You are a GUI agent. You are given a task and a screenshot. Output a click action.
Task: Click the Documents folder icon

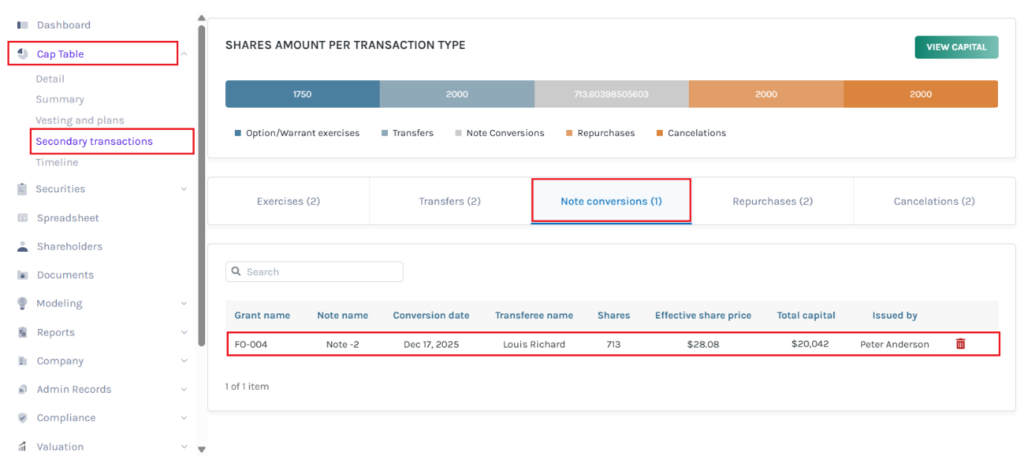tap(22, 275)
